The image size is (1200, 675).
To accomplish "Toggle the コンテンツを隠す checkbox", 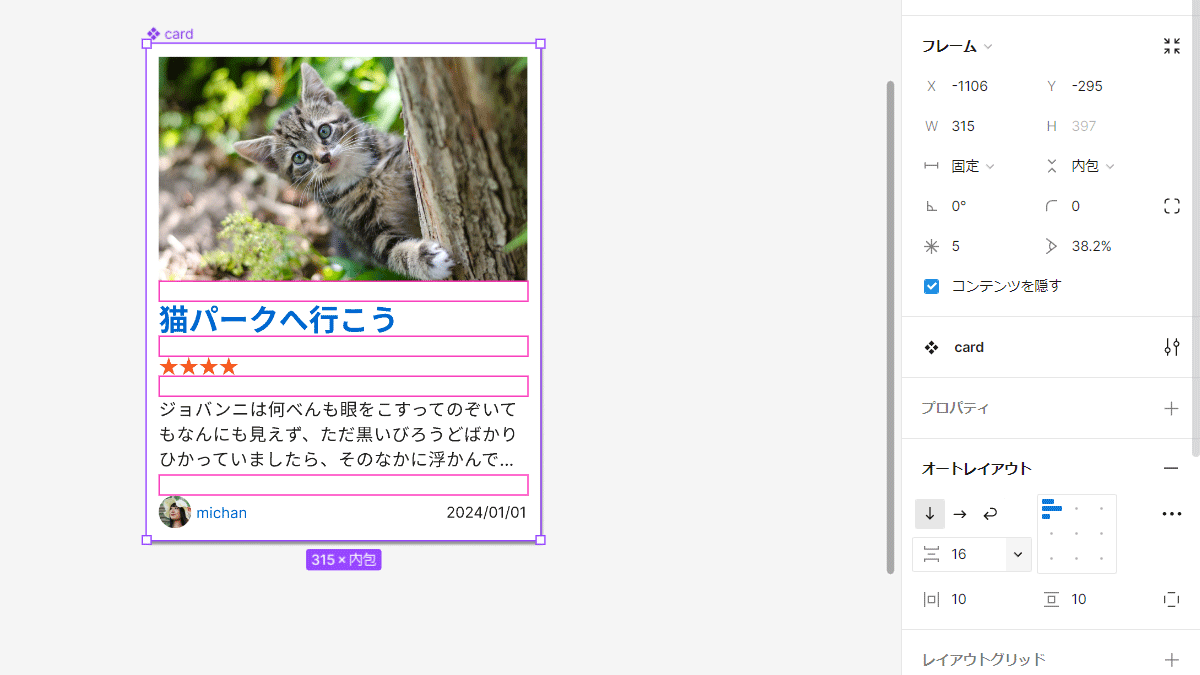I will [931, 286].
